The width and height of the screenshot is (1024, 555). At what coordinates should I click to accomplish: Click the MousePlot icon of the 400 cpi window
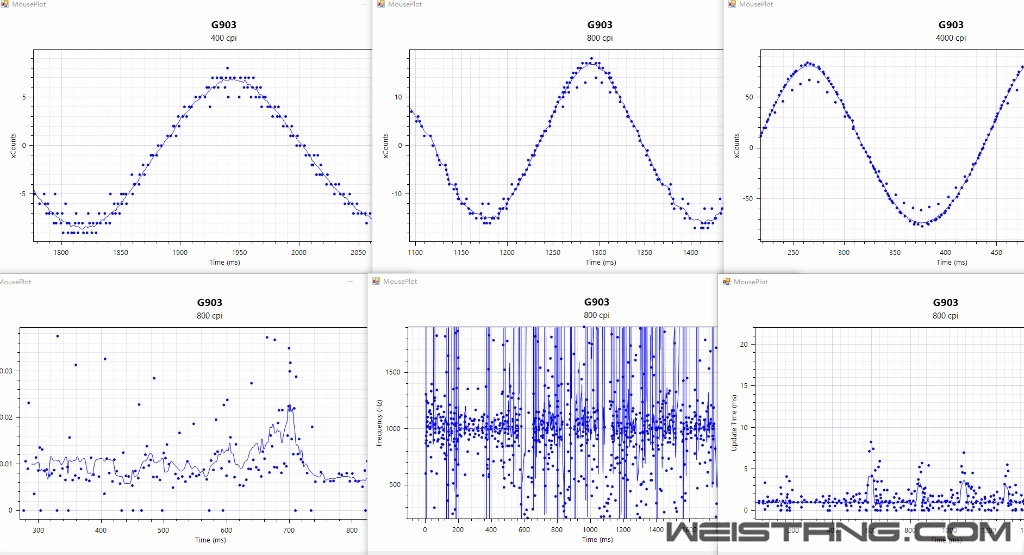(5, 4)
